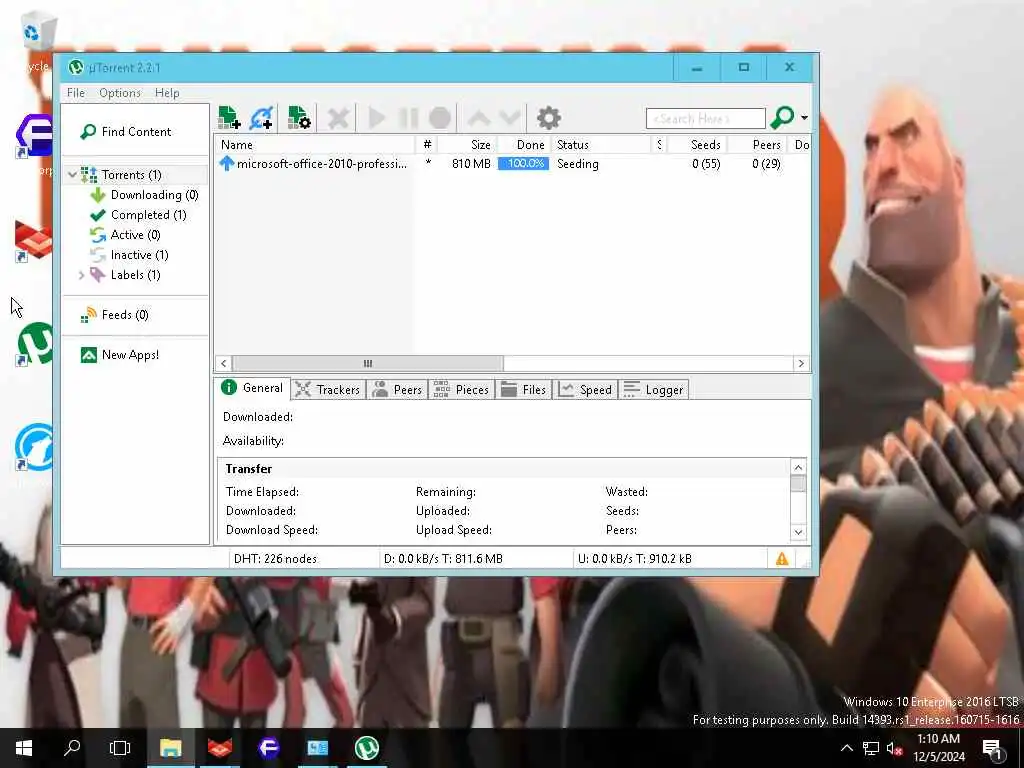Open the Options menu
The width and height of the screenshot is (1024, 768).
click(x=120, y=93)
